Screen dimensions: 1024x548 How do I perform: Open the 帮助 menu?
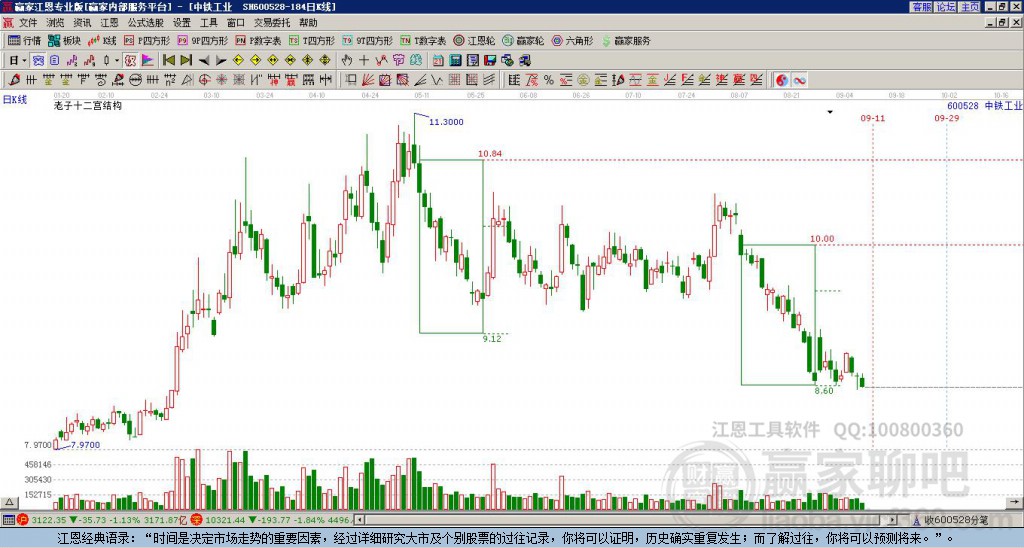point(308,23)
